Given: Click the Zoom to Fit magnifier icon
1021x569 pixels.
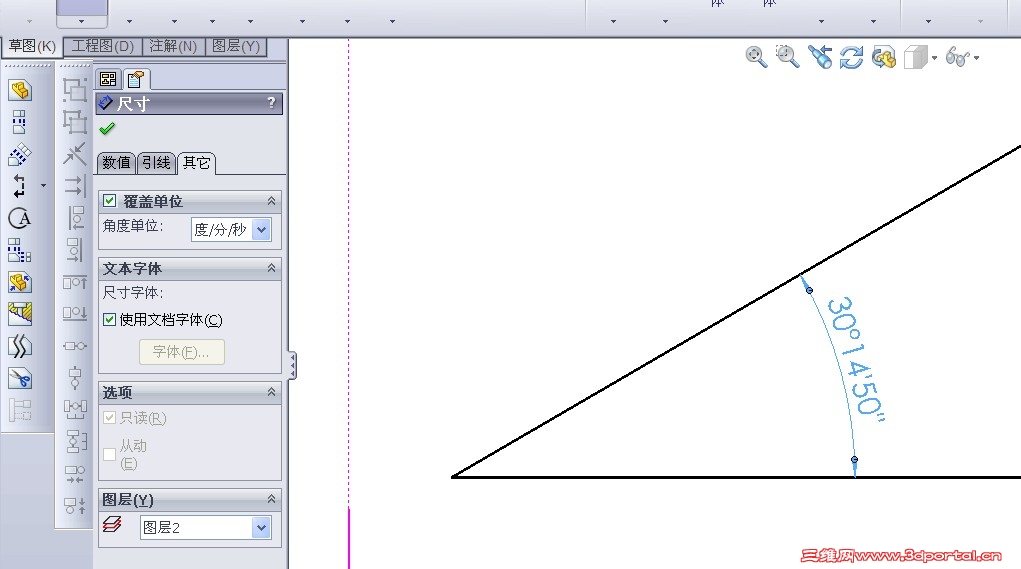Looking at the screenshot, I should click(756, 57).
